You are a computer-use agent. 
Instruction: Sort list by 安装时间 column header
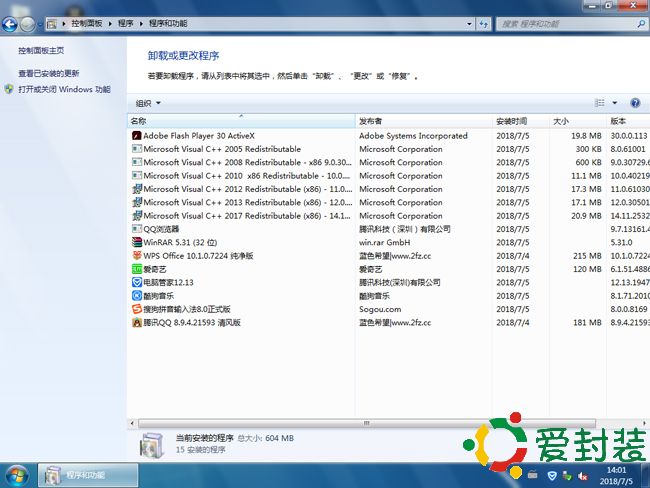click(x=520, y=121)
